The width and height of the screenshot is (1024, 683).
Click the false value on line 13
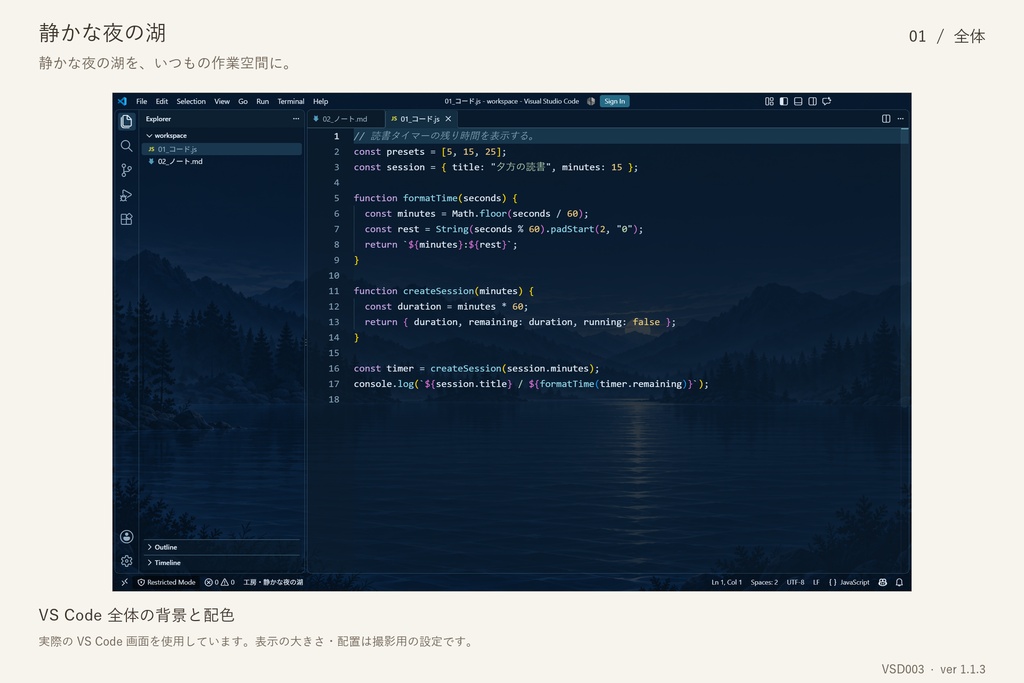coord(646,322)
